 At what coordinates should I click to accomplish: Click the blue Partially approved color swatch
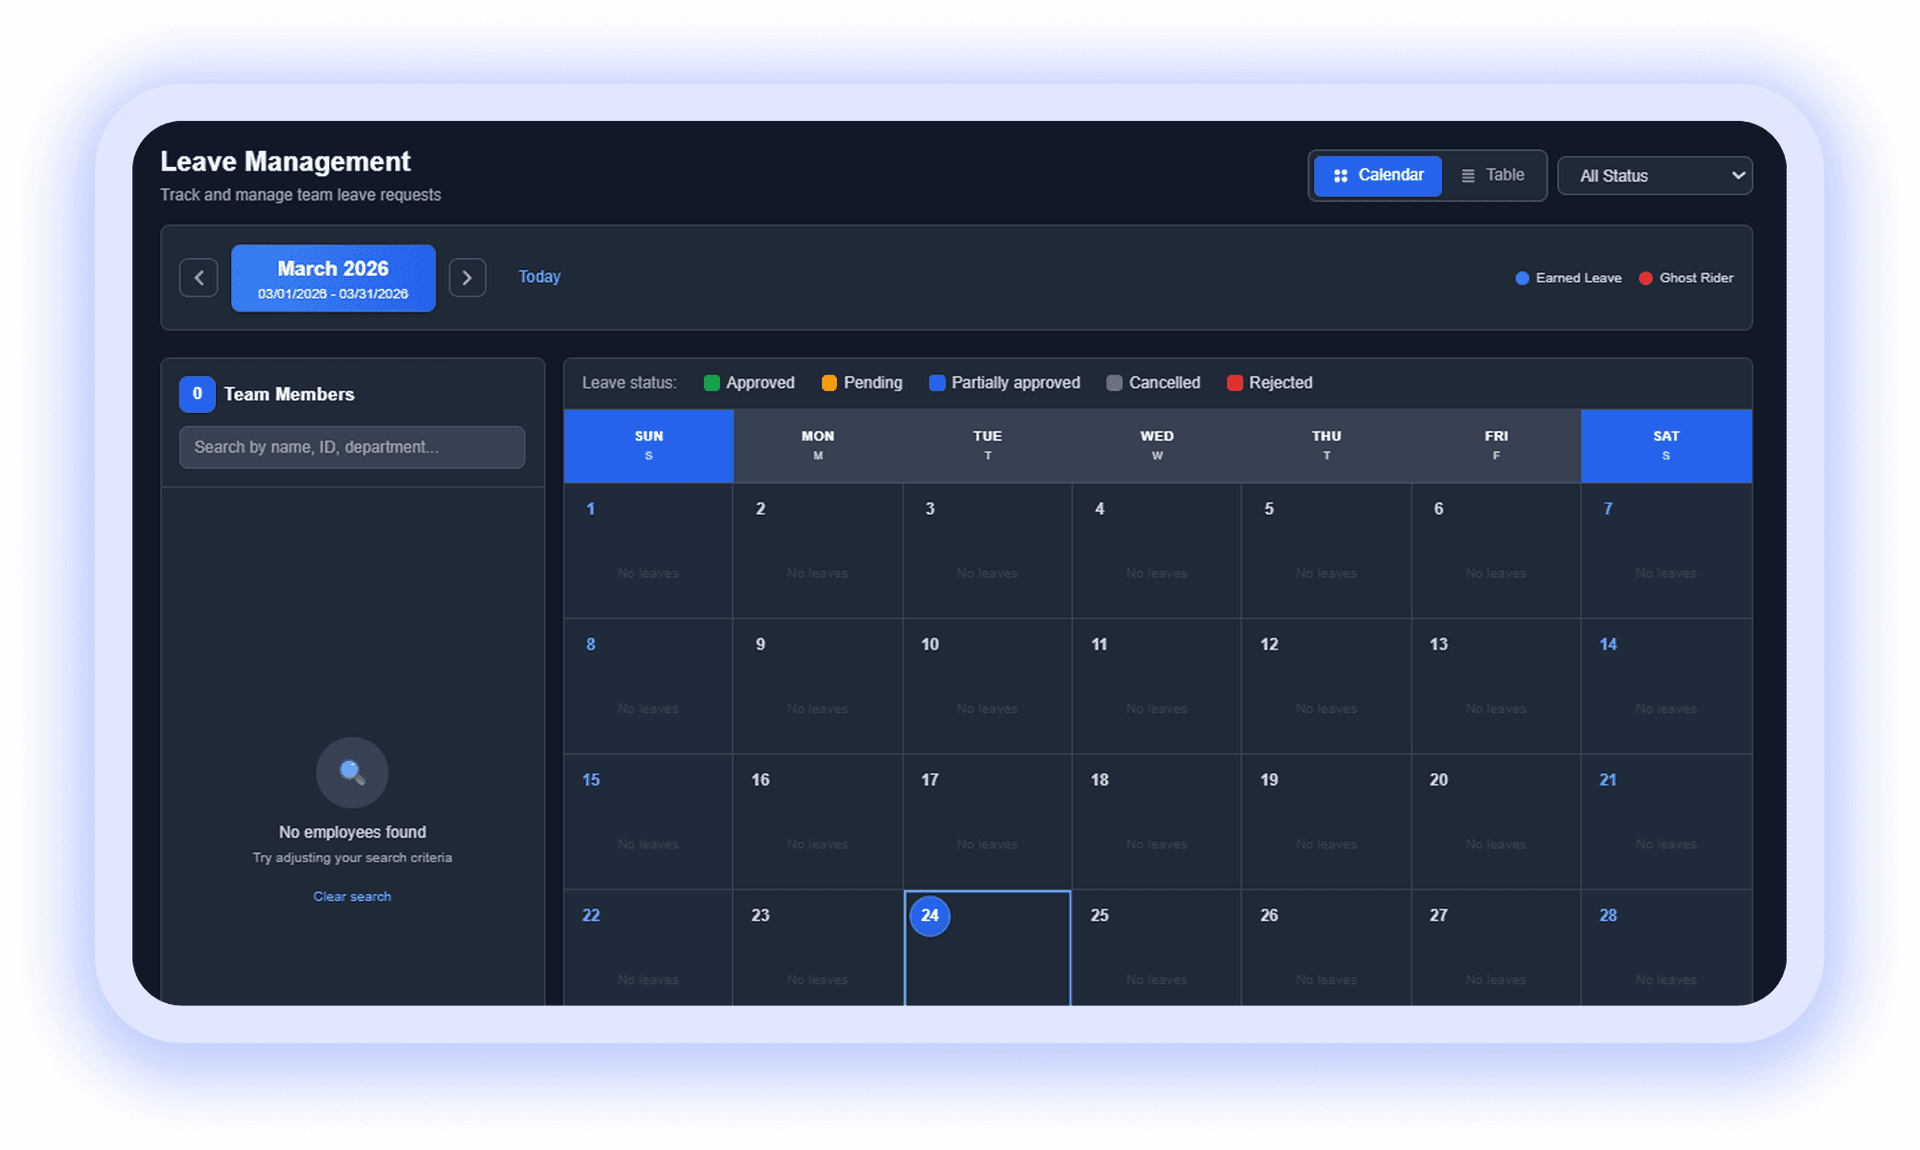point(936,383)
